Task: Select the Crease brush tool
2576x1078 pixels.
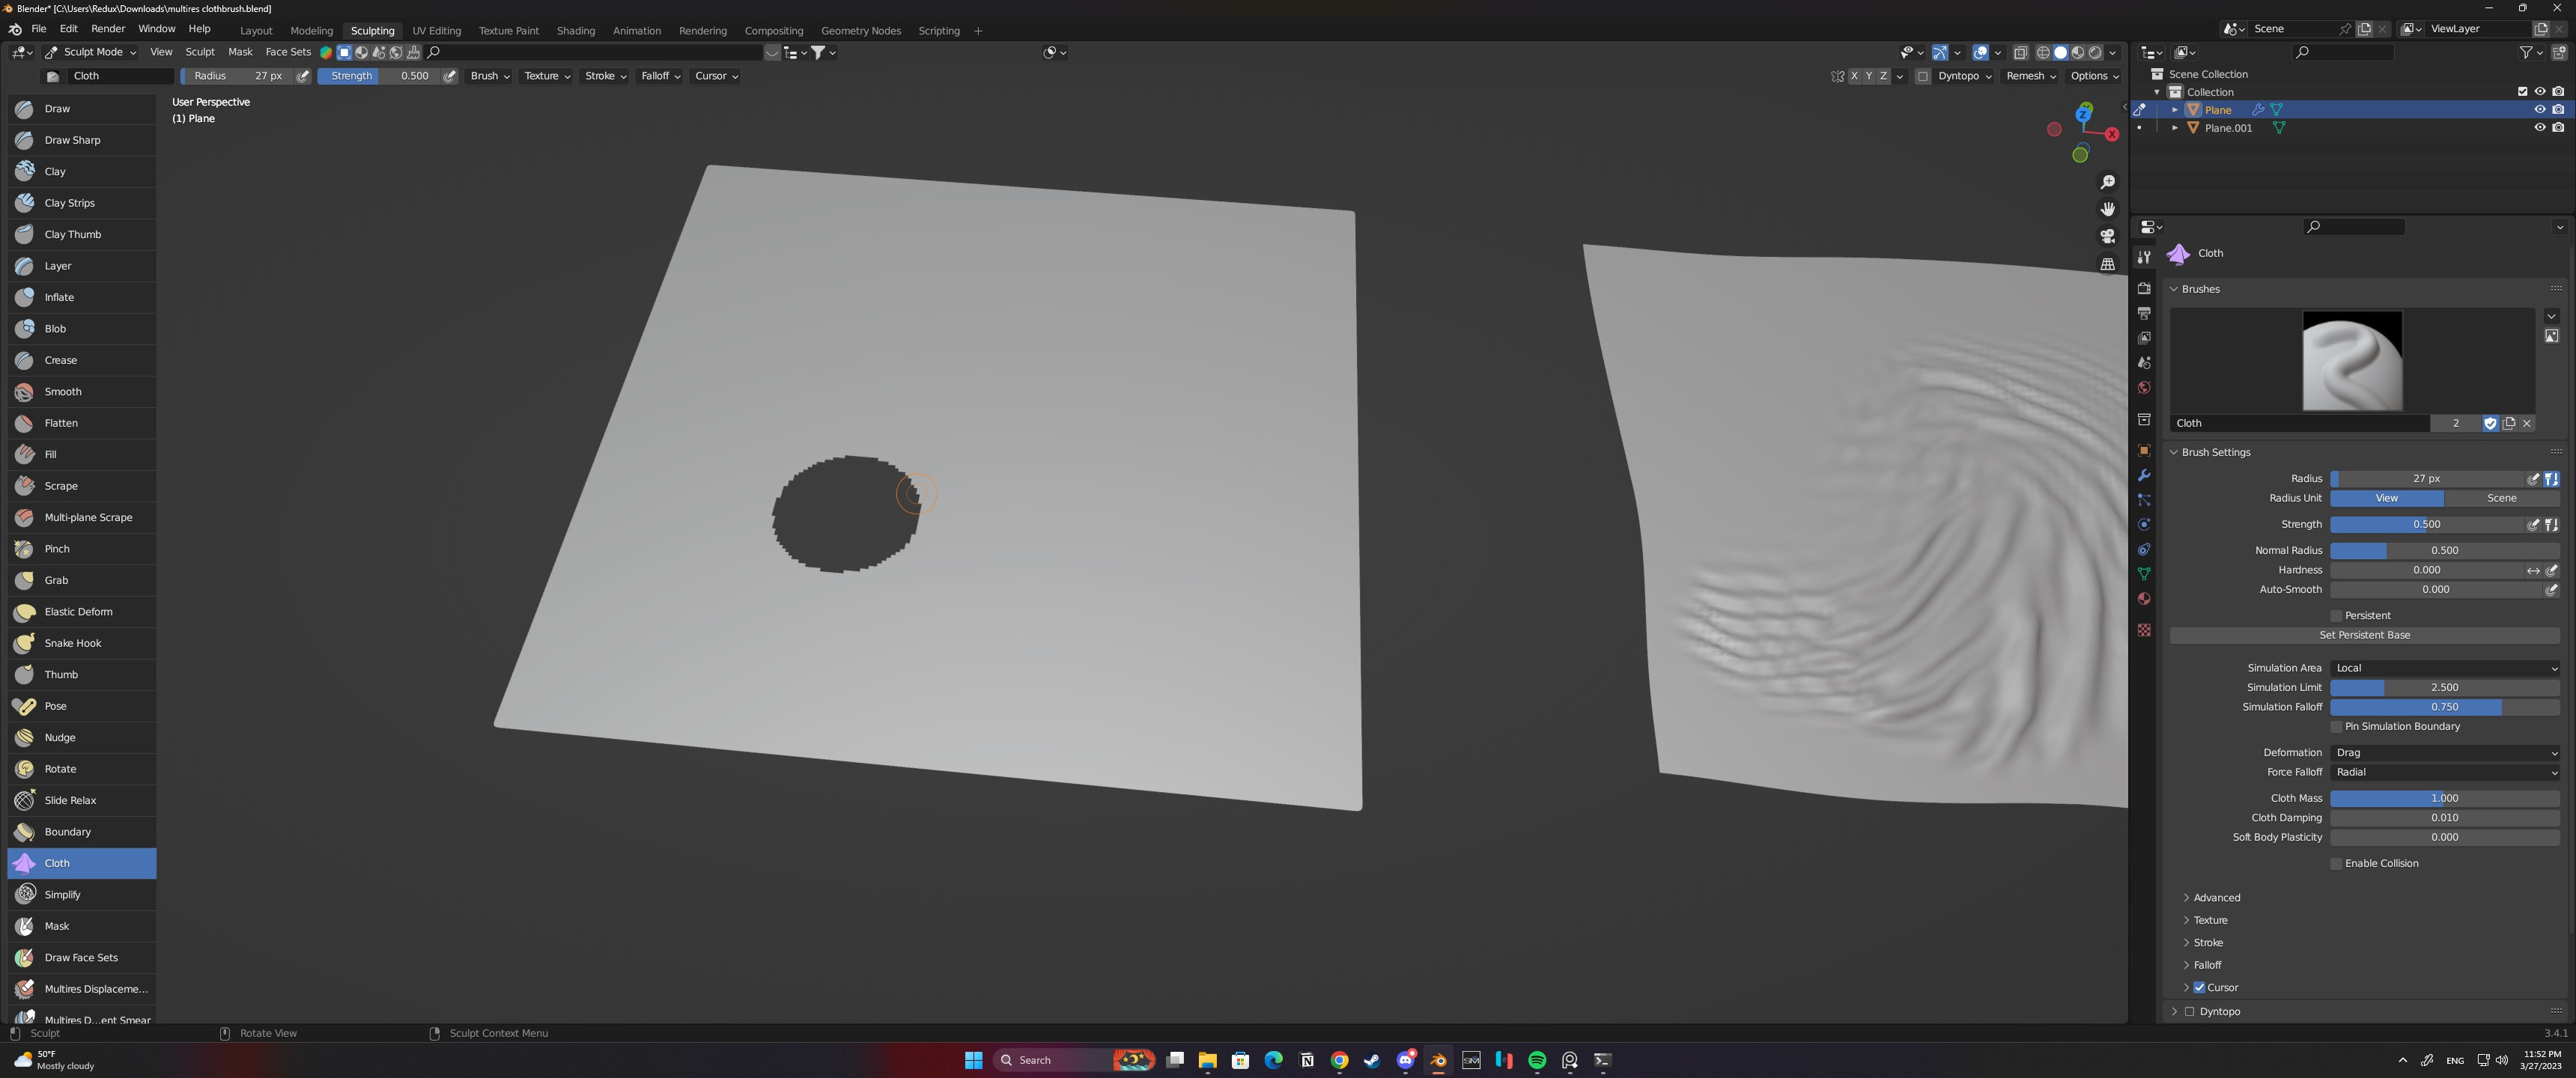Action: point(82,360)
